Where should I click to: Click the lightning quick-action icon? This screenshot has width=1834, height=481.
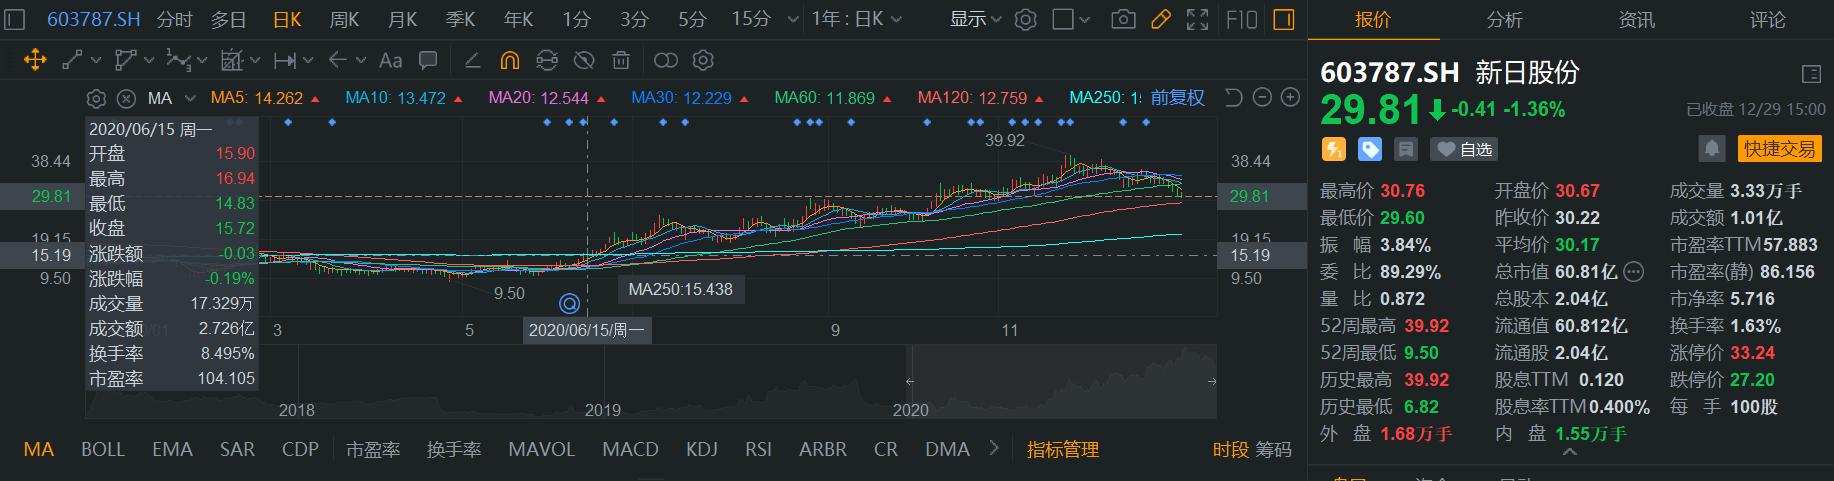(x=1334, y=149)
